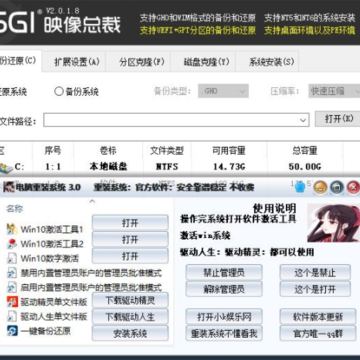Screen dimensions: 360x360
Task: Click 打开 next to Win10数字激活
Action: 130,256
